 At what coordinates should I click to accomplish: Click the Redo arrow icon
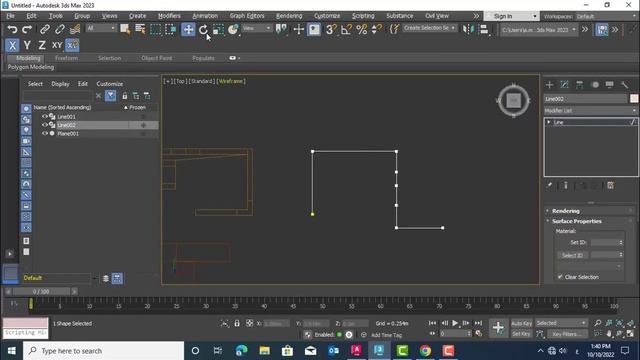(x=27, y=29)
